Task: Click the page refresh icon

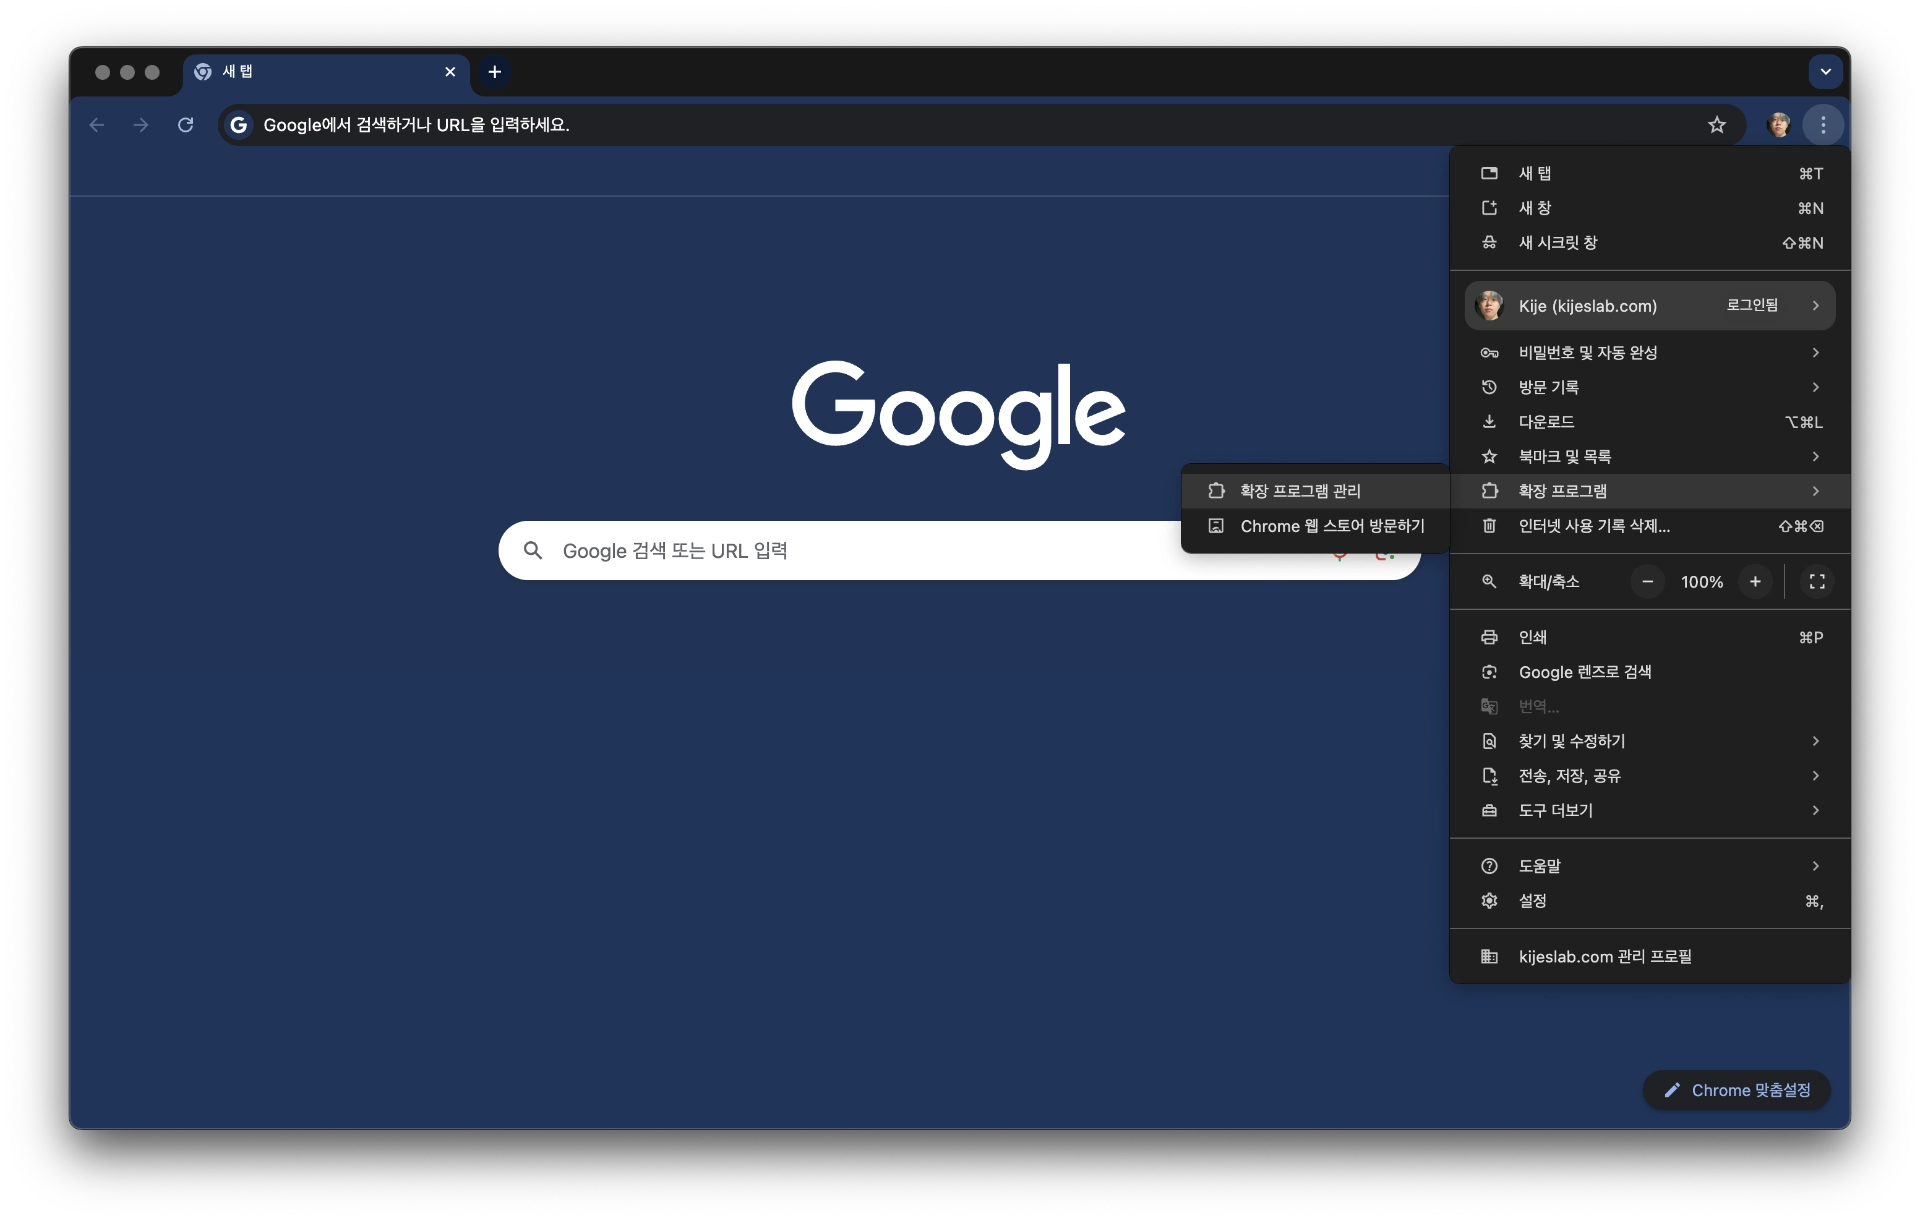Action: pos(185,124)
